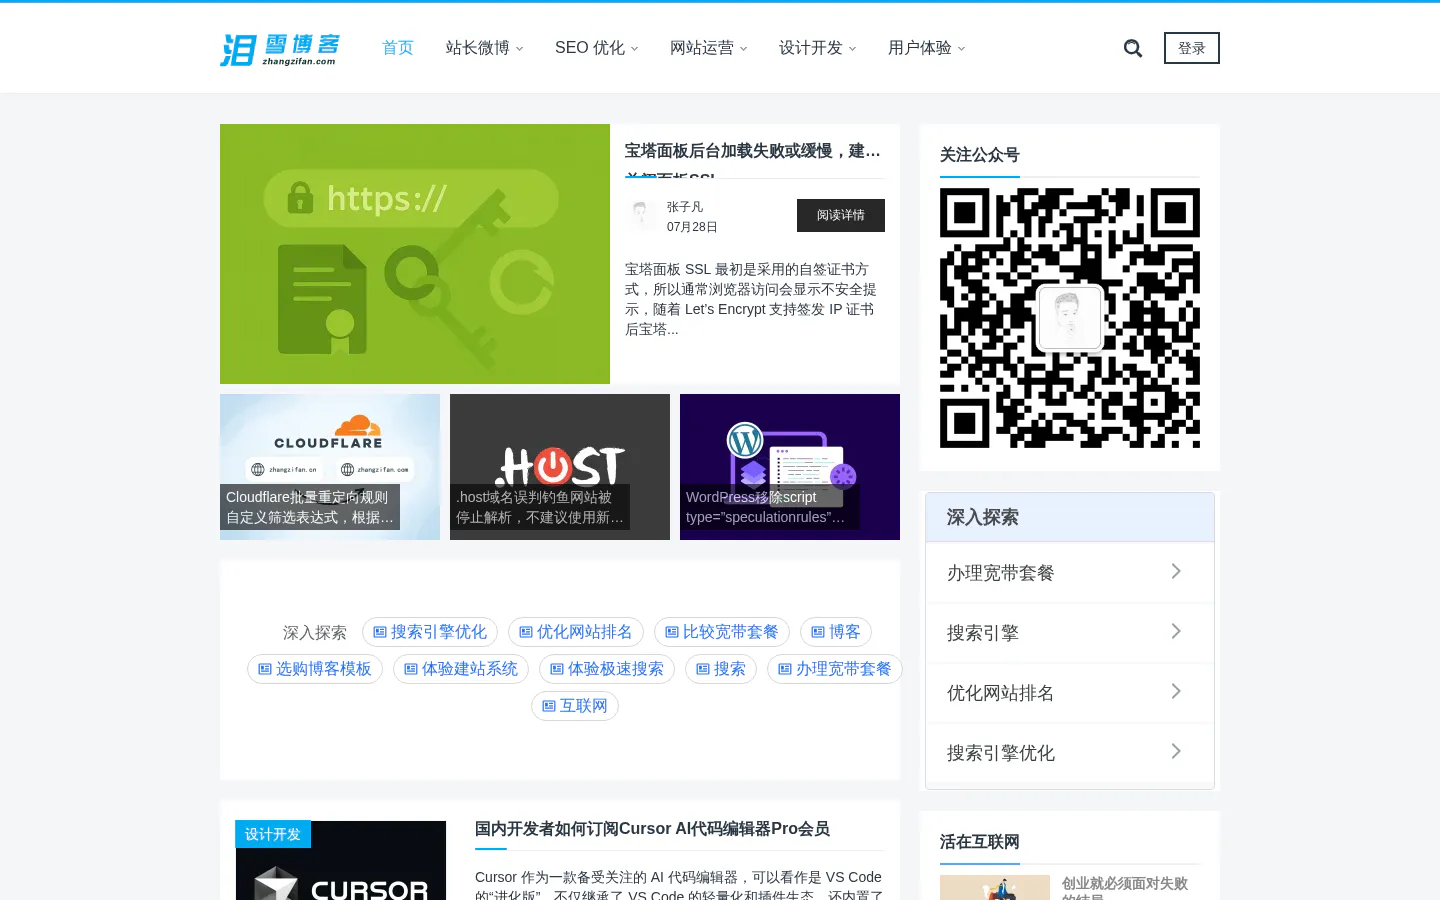Viewport: 1440px width, 900px height.
Task: Click the 搜索引擎优化 tag pill
Action: point(430,632)
